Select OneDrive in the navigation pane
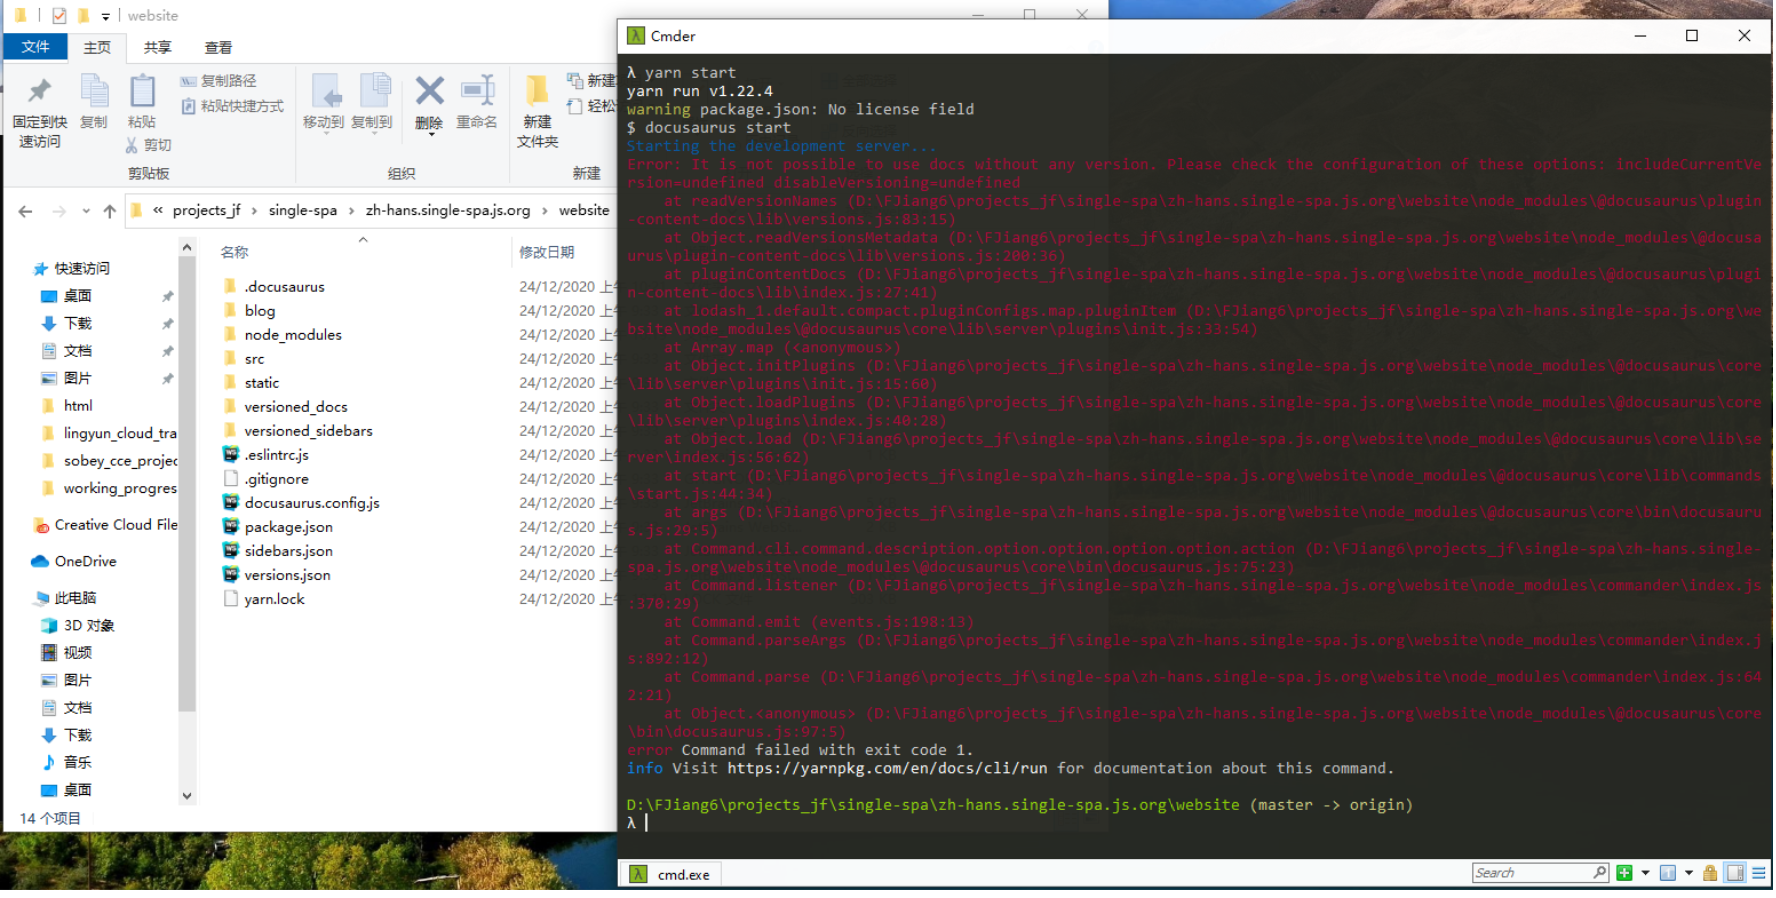 pos(74,562)
